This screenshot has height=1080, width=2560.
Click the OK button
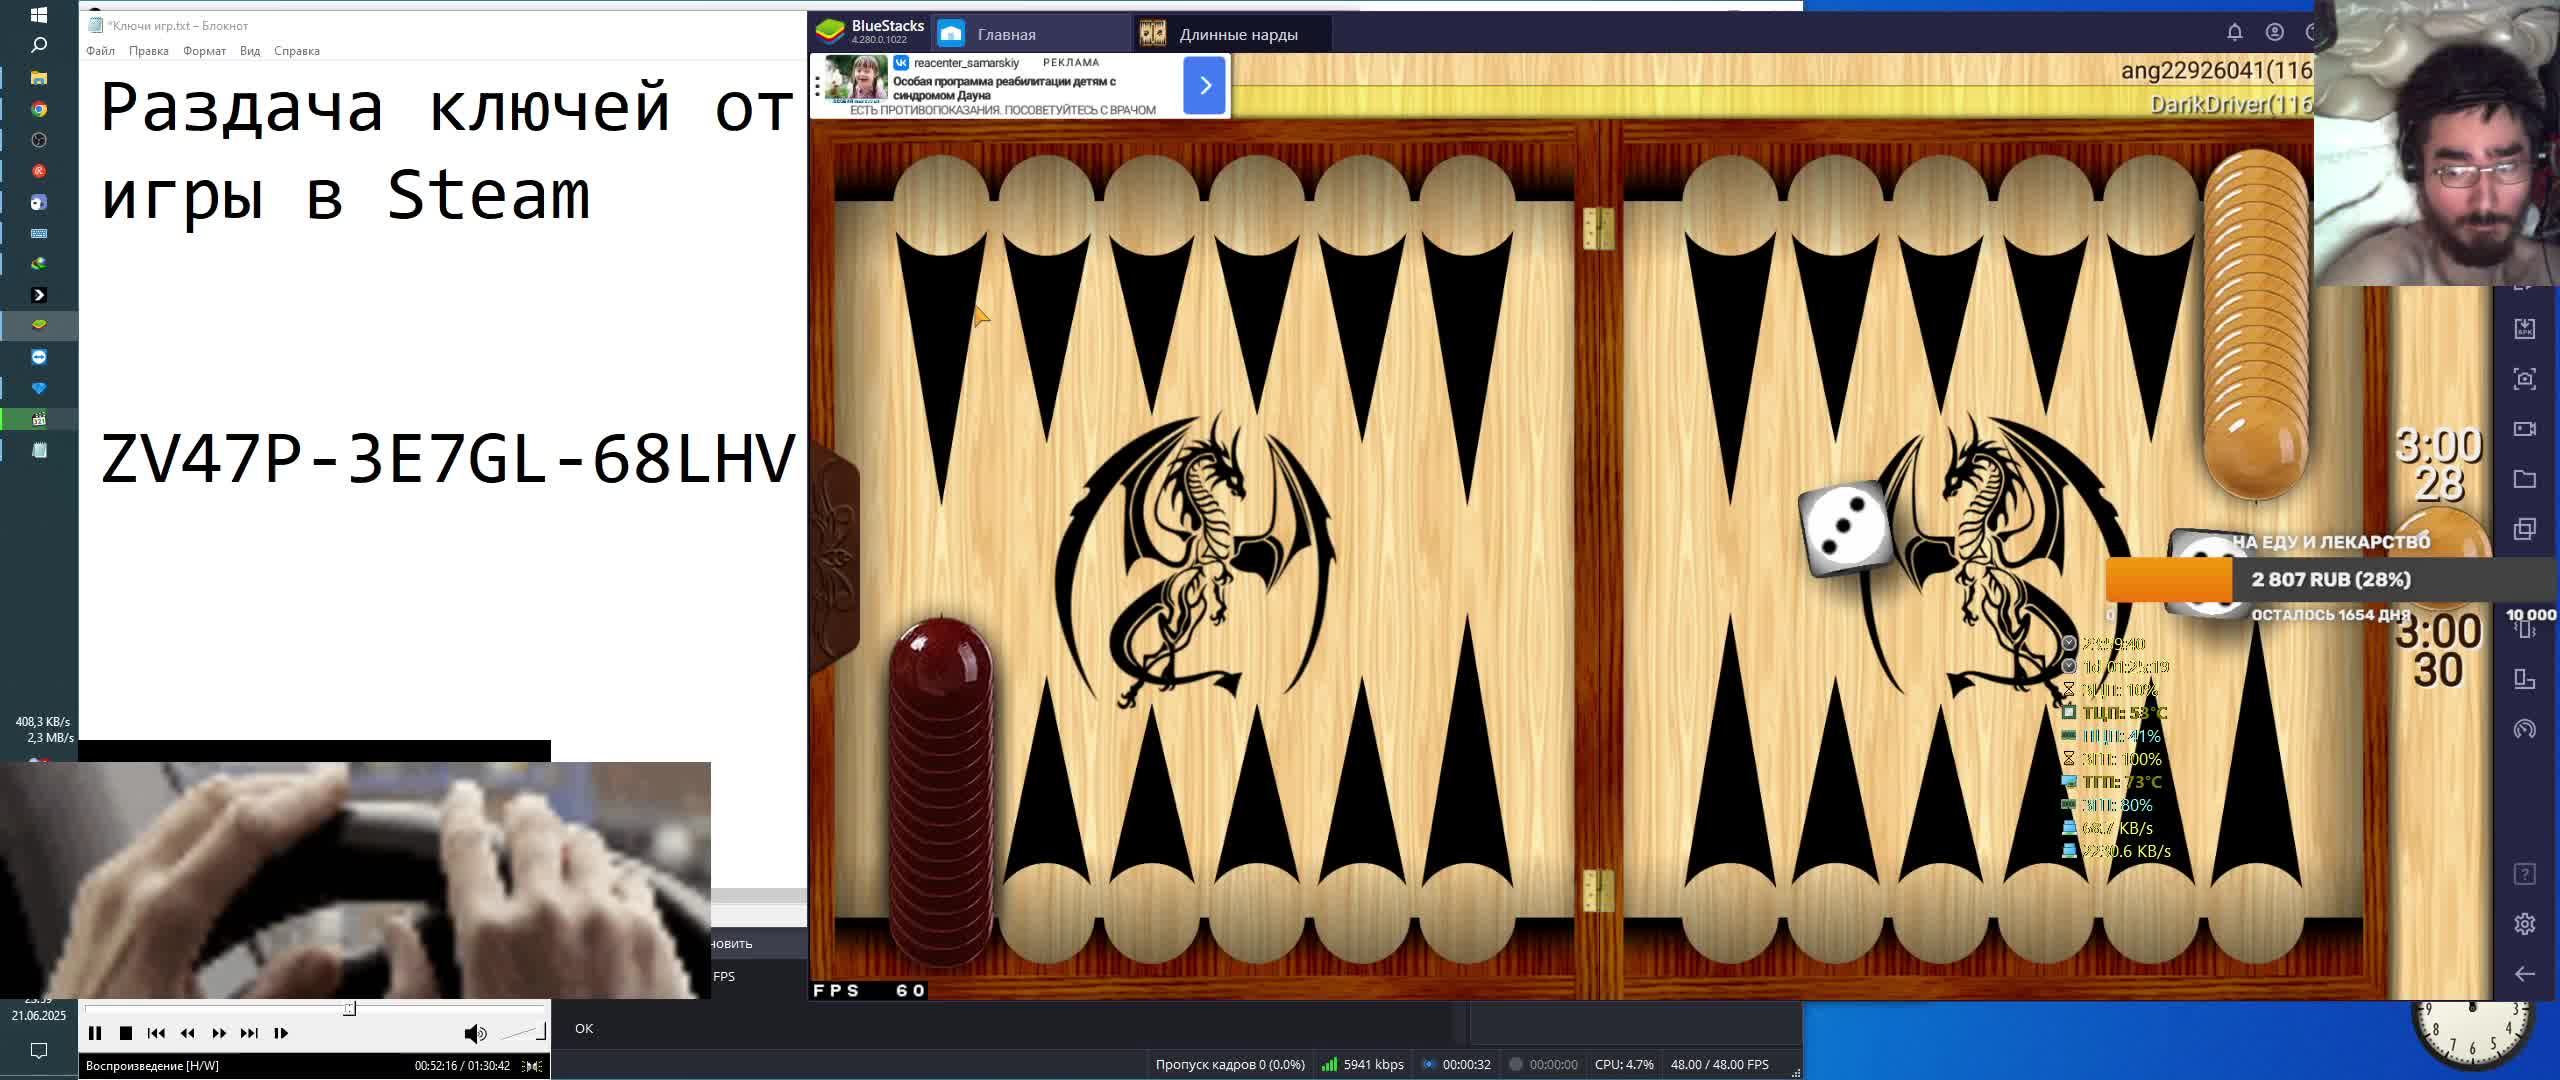[x=584, y=1028]
